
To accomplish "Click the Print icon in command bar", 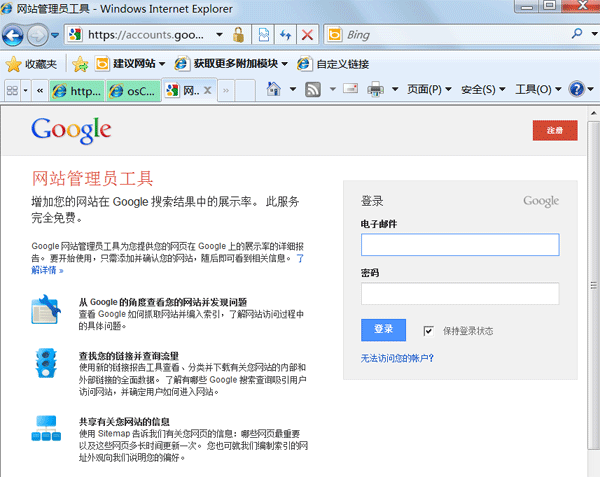I will 376,90.
